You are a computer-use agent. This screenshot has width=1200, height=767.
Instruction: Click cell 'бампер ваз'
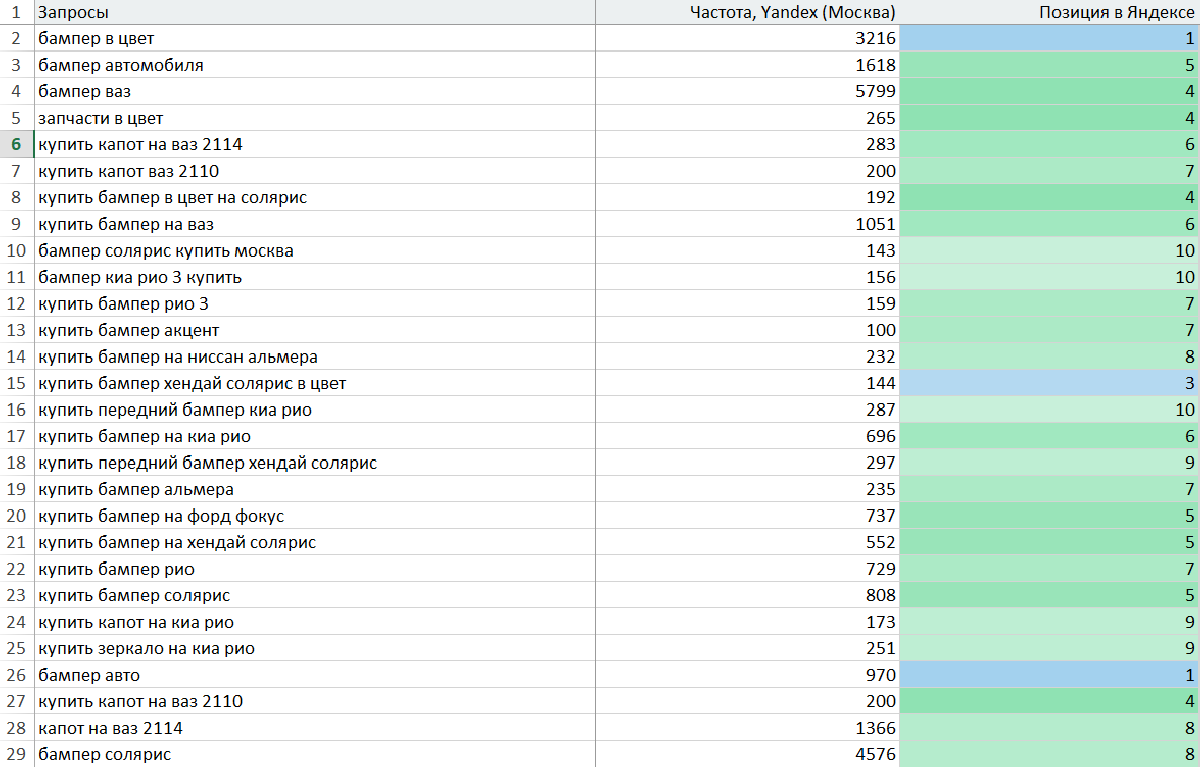coord(315,91)
